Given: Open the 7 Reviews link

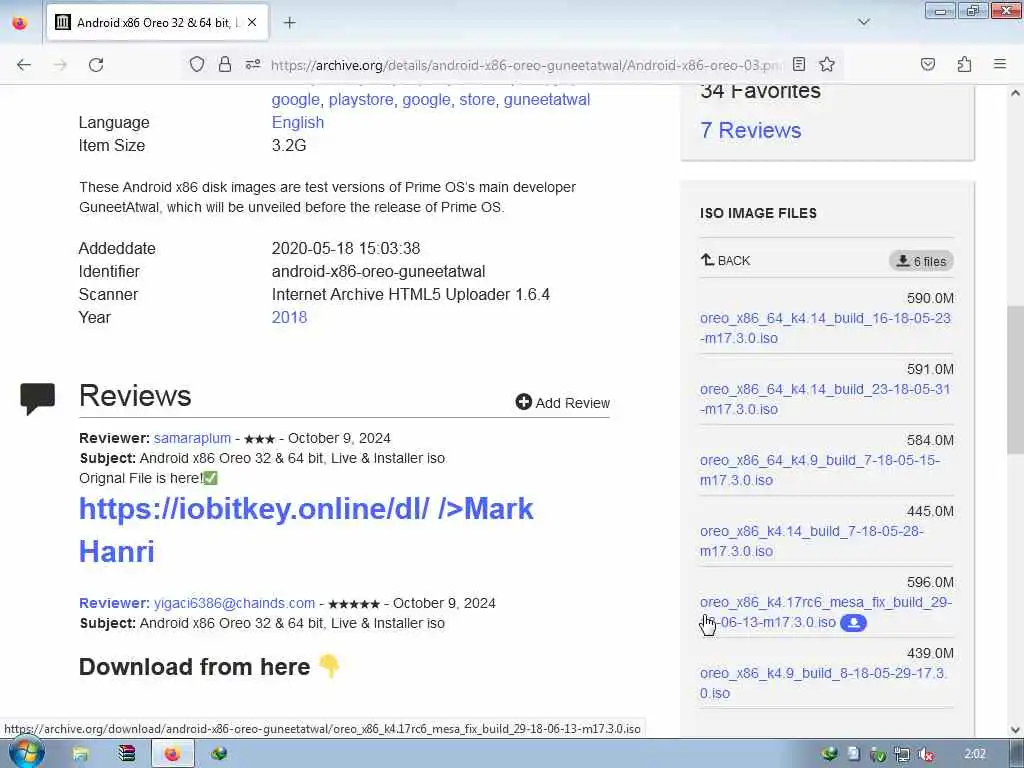Looking at the screenshot, I should (750, 130).
